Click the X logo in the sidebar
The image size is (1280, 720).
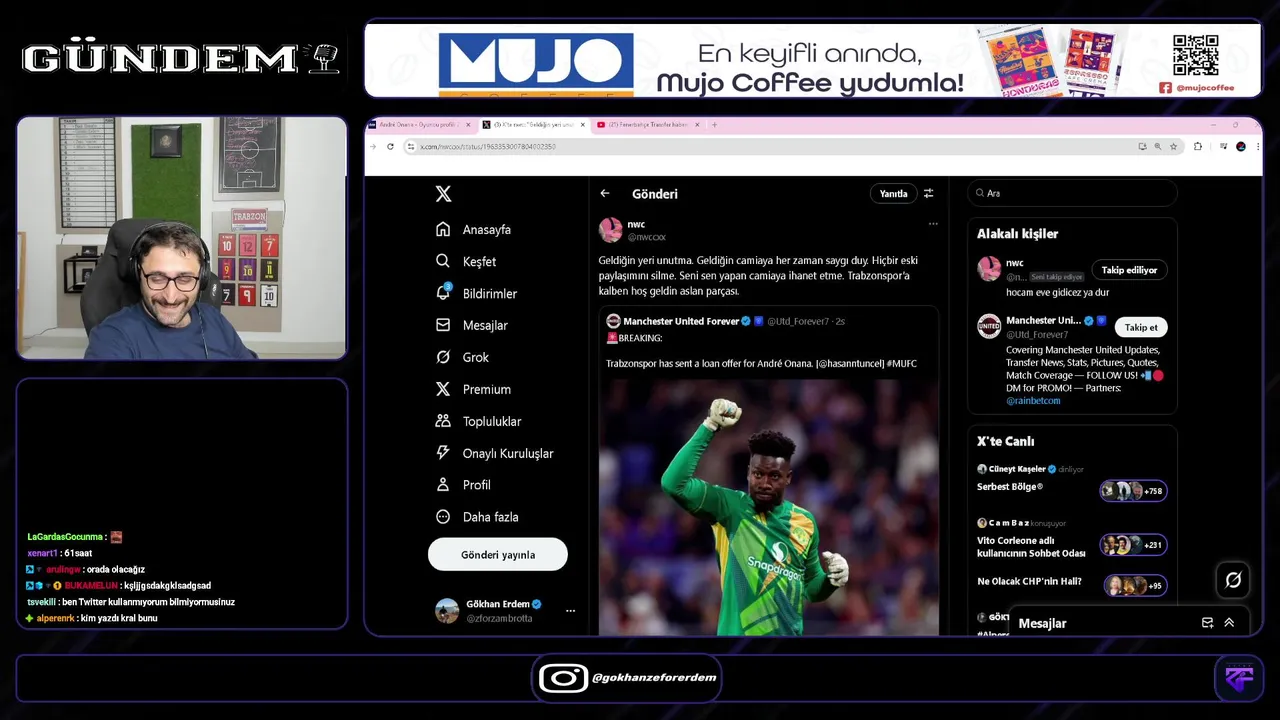[443, 194]
